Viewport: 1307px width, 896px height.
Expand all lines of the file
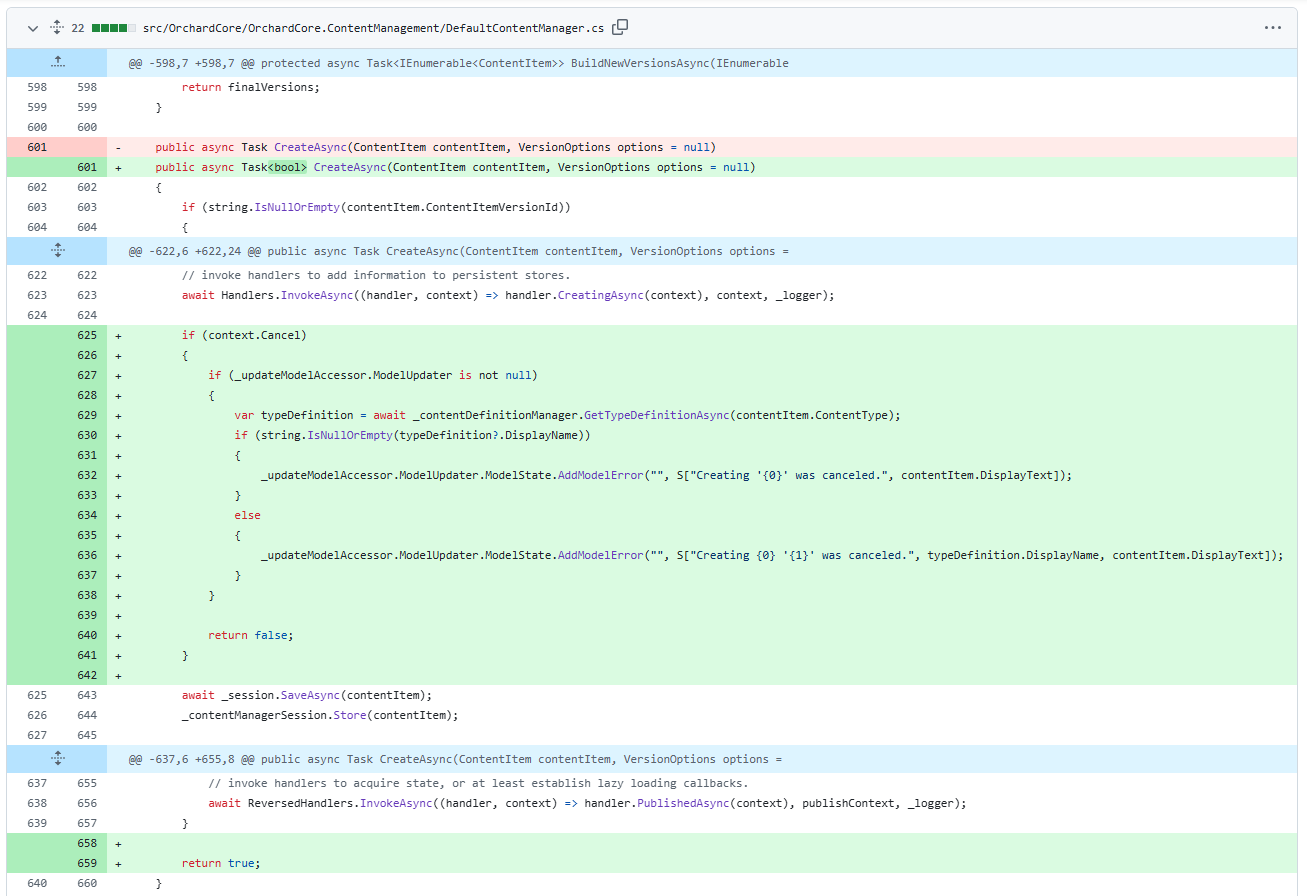click(x=57, y=28)
